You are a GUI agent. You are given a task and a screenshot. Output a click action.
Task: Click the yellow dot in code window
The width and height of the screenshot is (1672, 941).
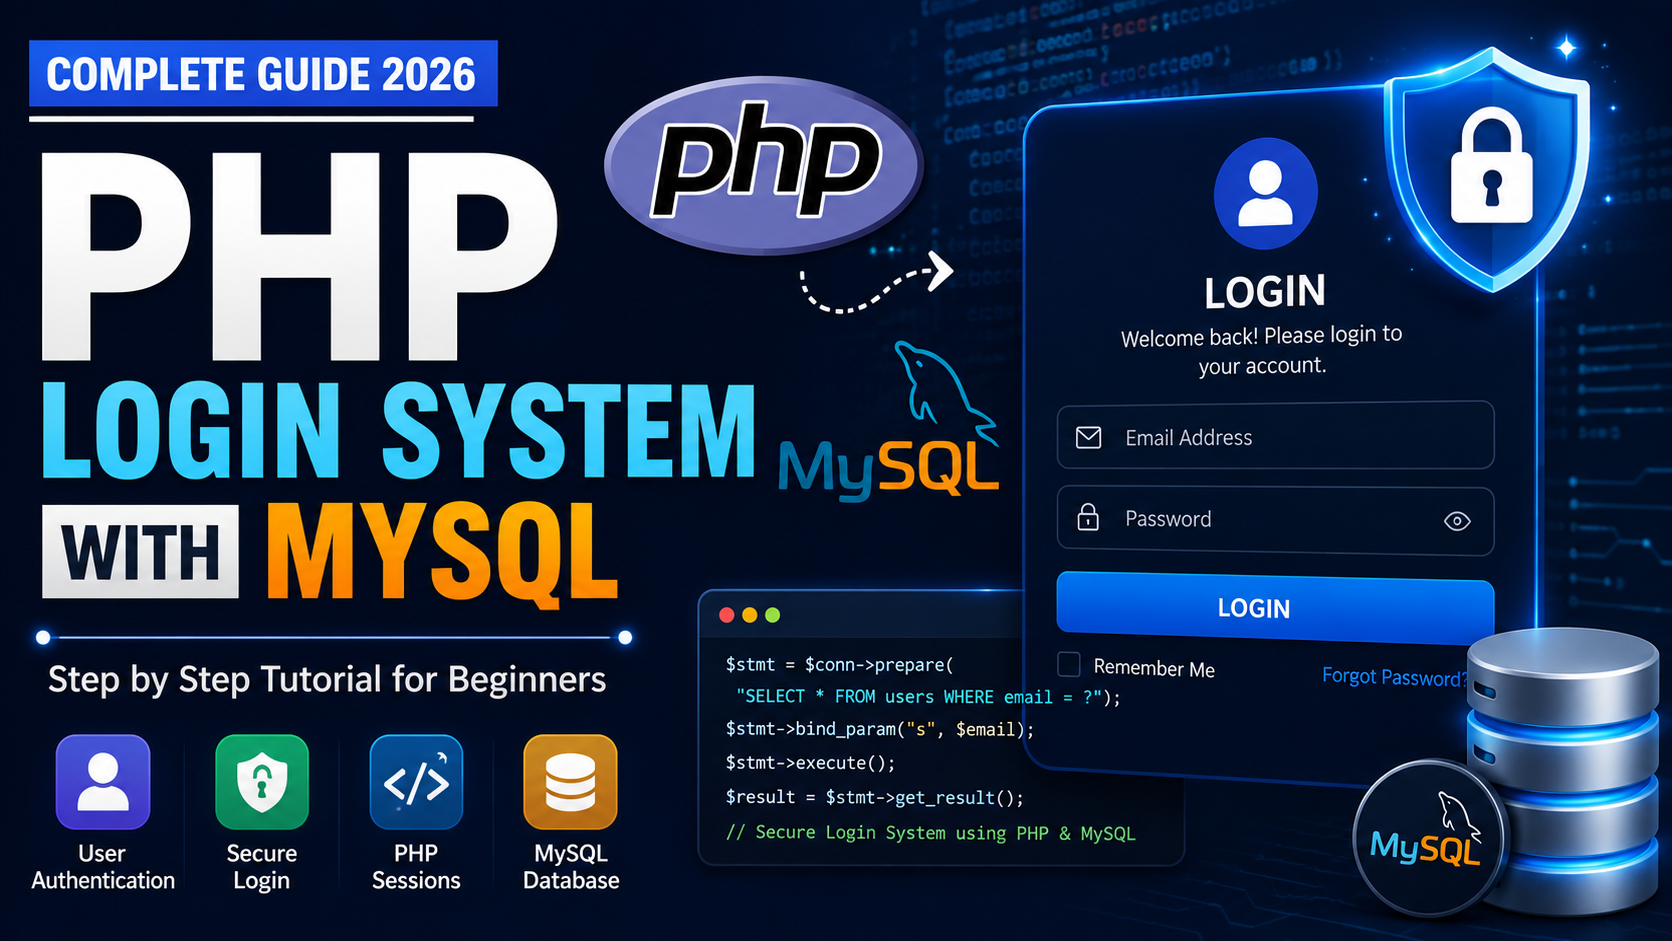(x=750, y=615)
